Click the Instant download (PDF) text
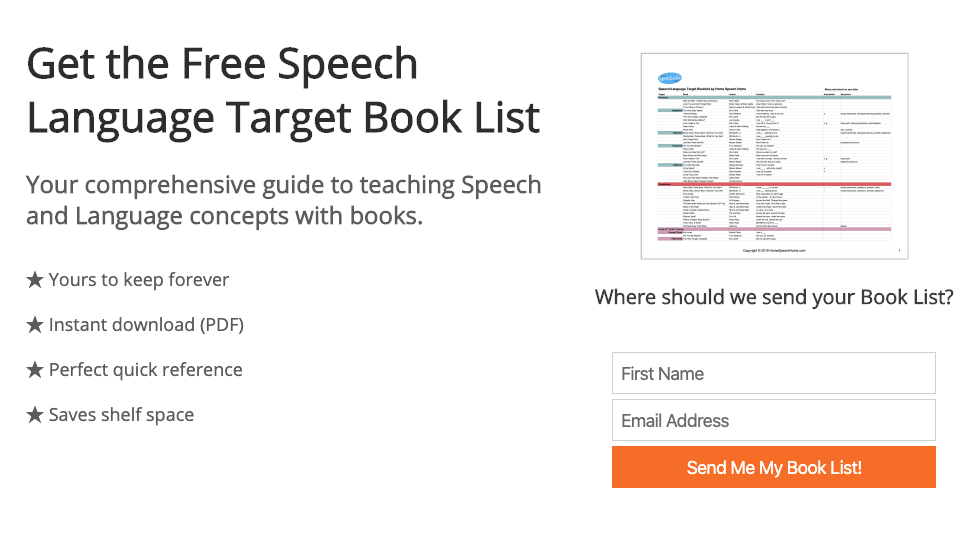Image resolution: width=977 pixels, height=533 pixels. [146, 325]
